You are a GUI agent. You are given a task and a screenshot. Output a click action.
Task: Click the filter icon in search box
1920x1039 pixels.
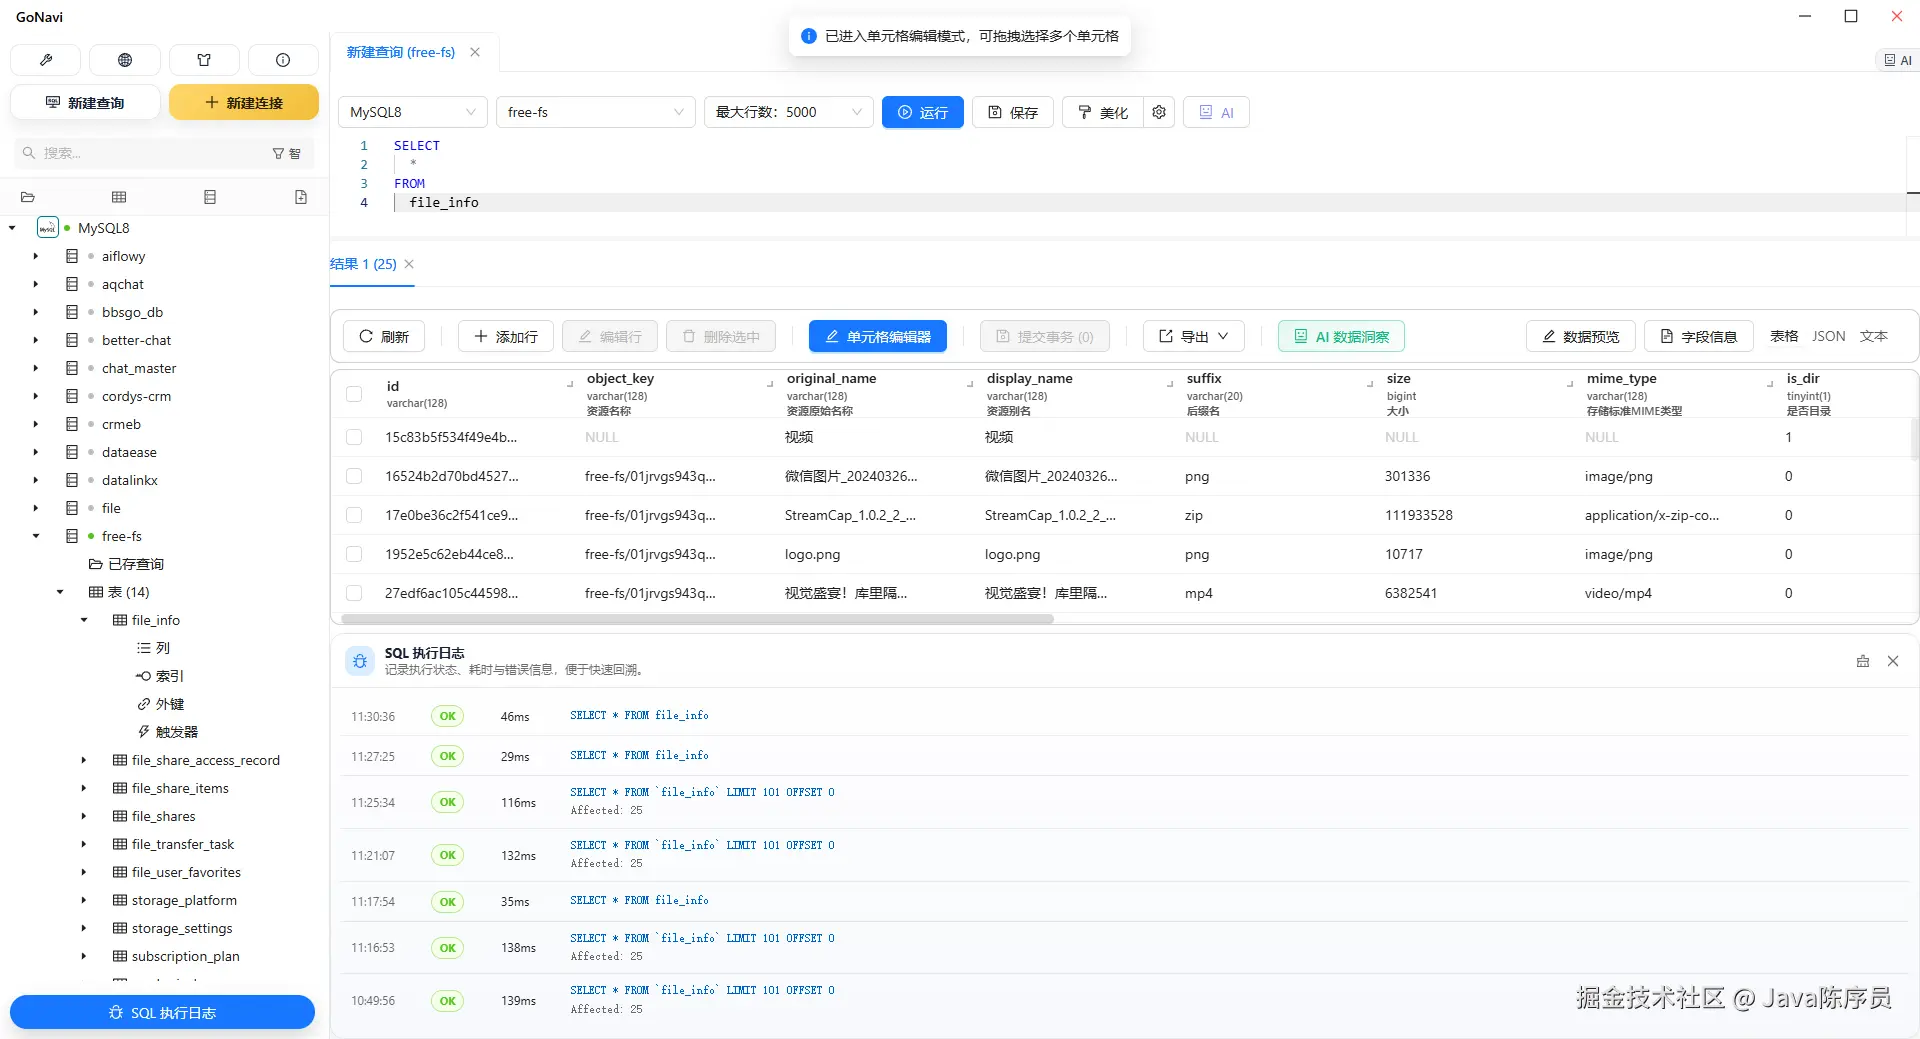click(x=278, y=154)
